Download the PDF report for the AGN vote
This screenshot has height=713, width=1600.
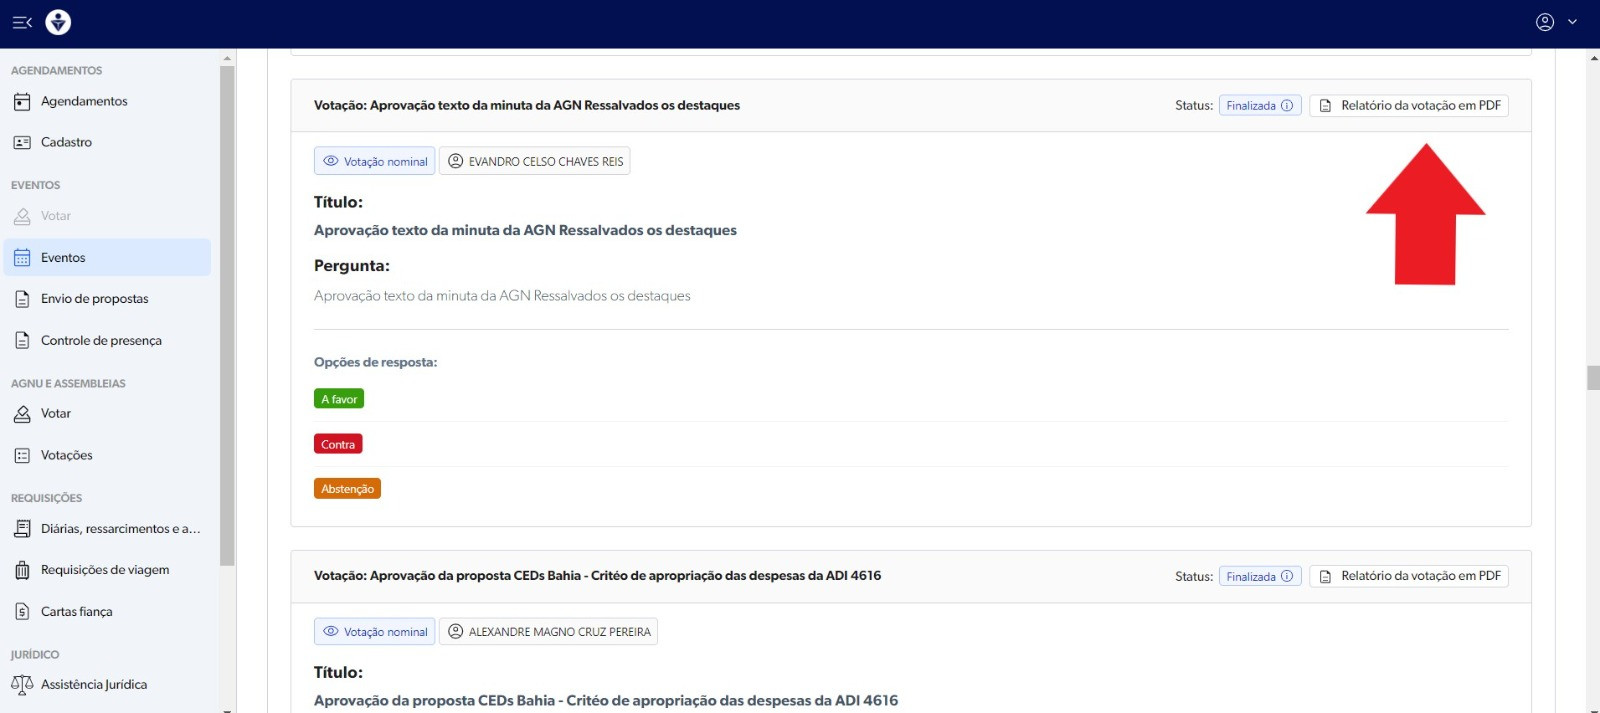point(1409,106)
